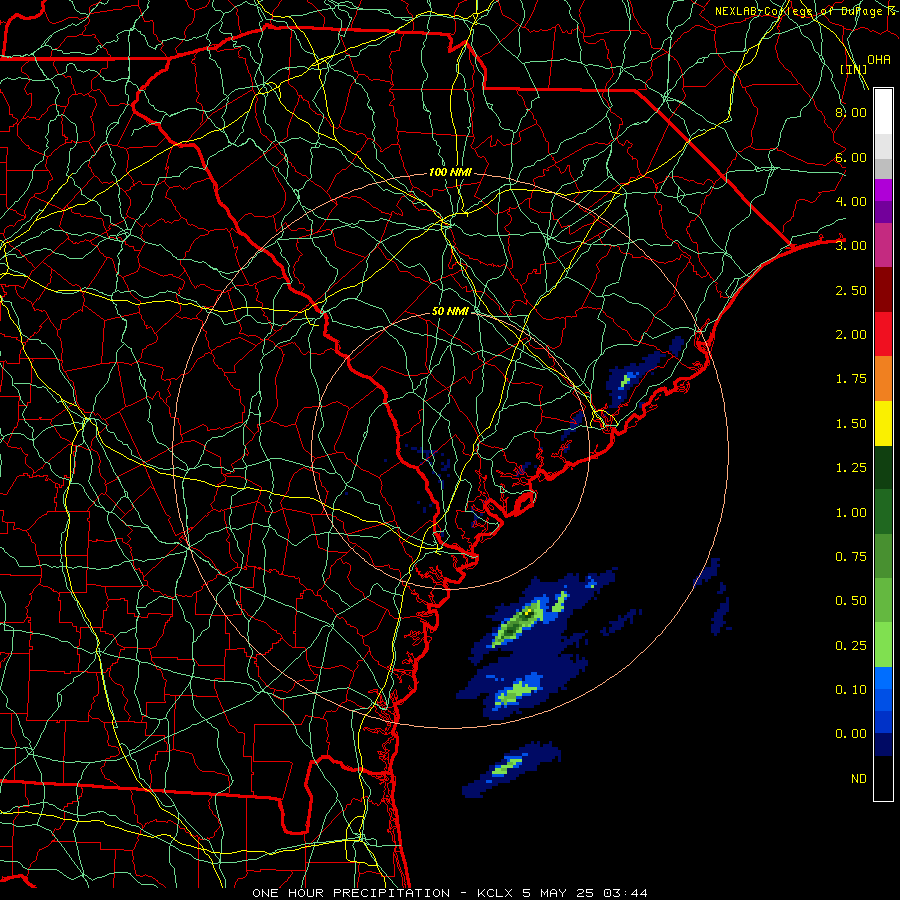Pick the yellow legend swatch
The width and height of the screenshot is (900, 900).
[x=883, y=423]
